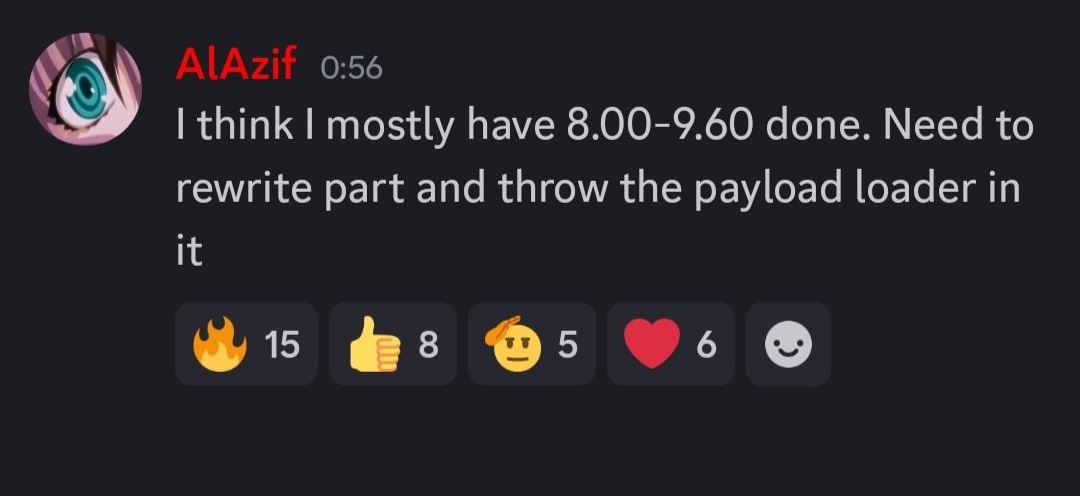
Task: Click the message text line starting "I think"
Action: point(605,126)
